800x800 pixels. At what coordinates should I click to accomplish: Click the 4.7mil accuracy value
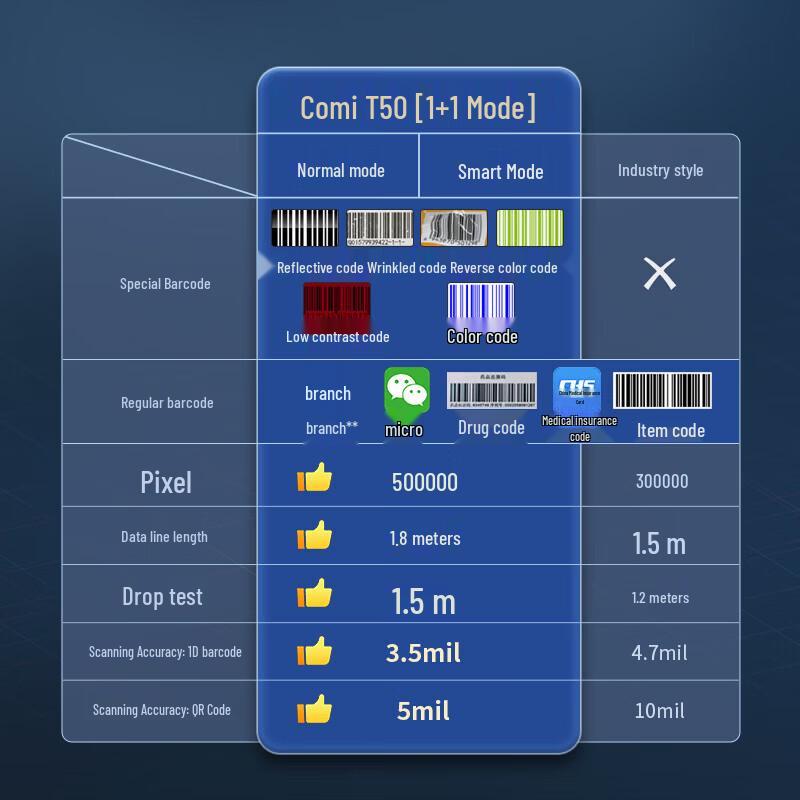(x=659, y=653)
